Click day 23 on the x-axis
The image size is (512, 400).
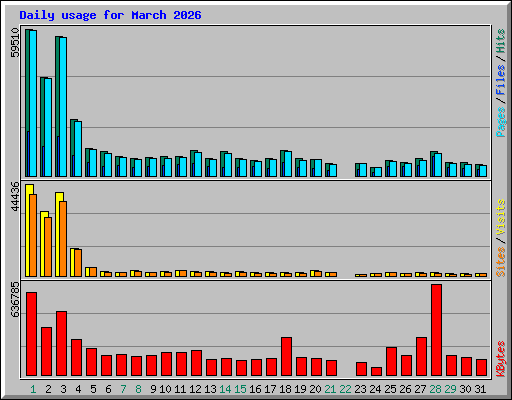point(360,389)
